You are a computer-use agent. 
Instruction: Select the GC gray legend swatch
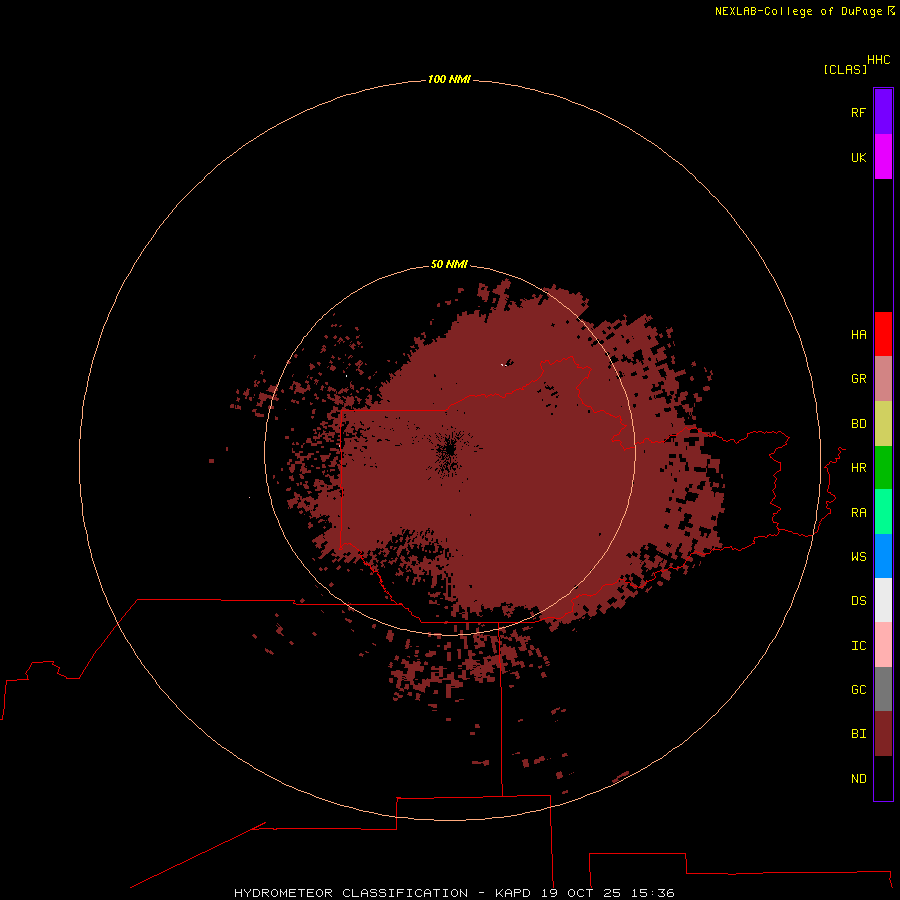point(883,689)
